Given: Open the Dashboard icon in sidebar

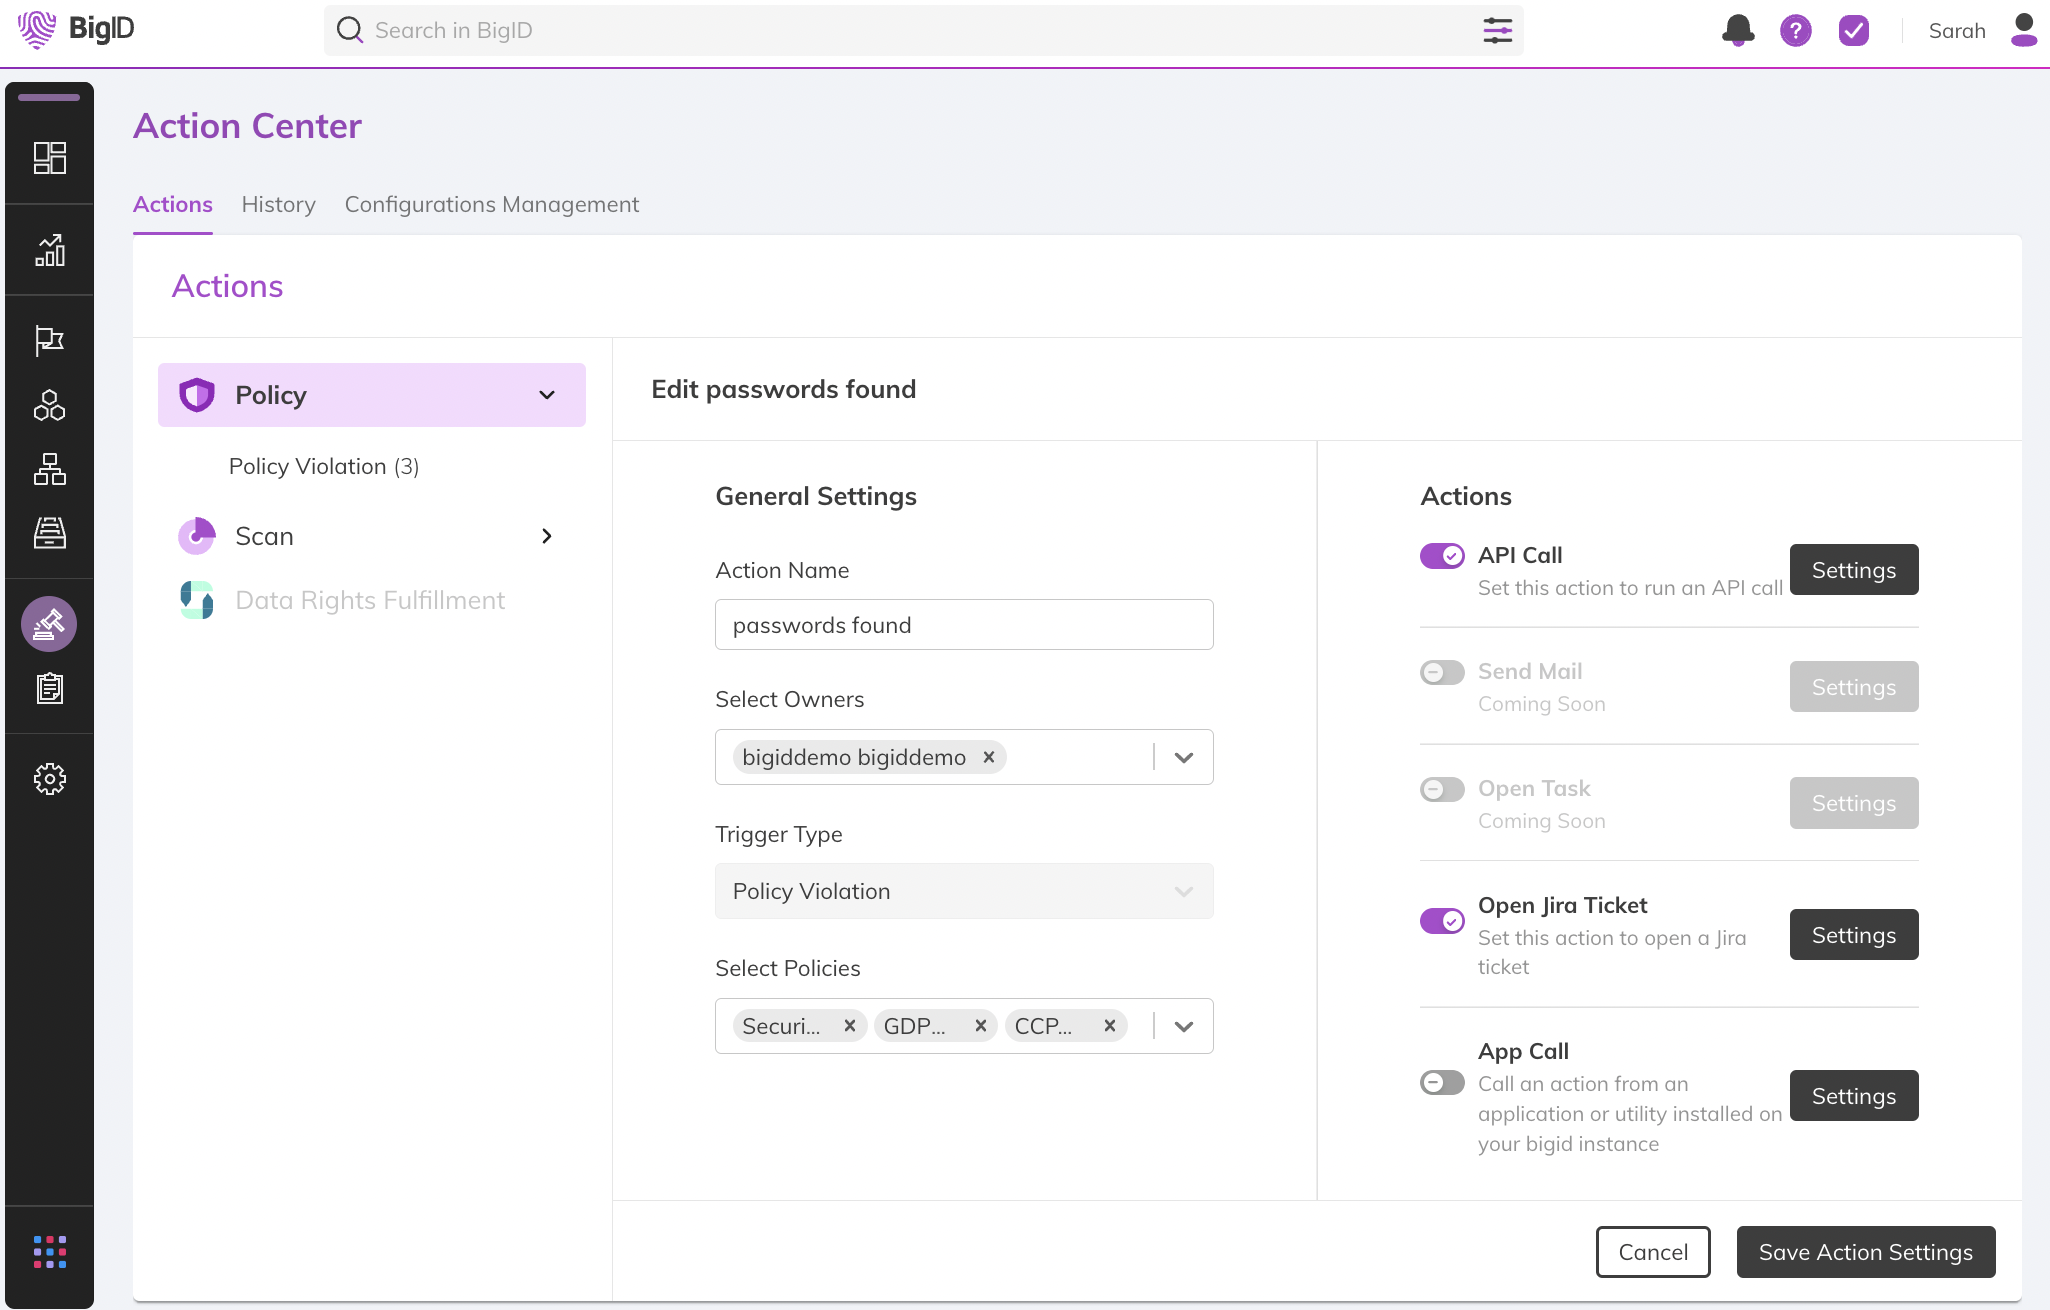Looking at the screenshot, I should [x=49, y=157].
